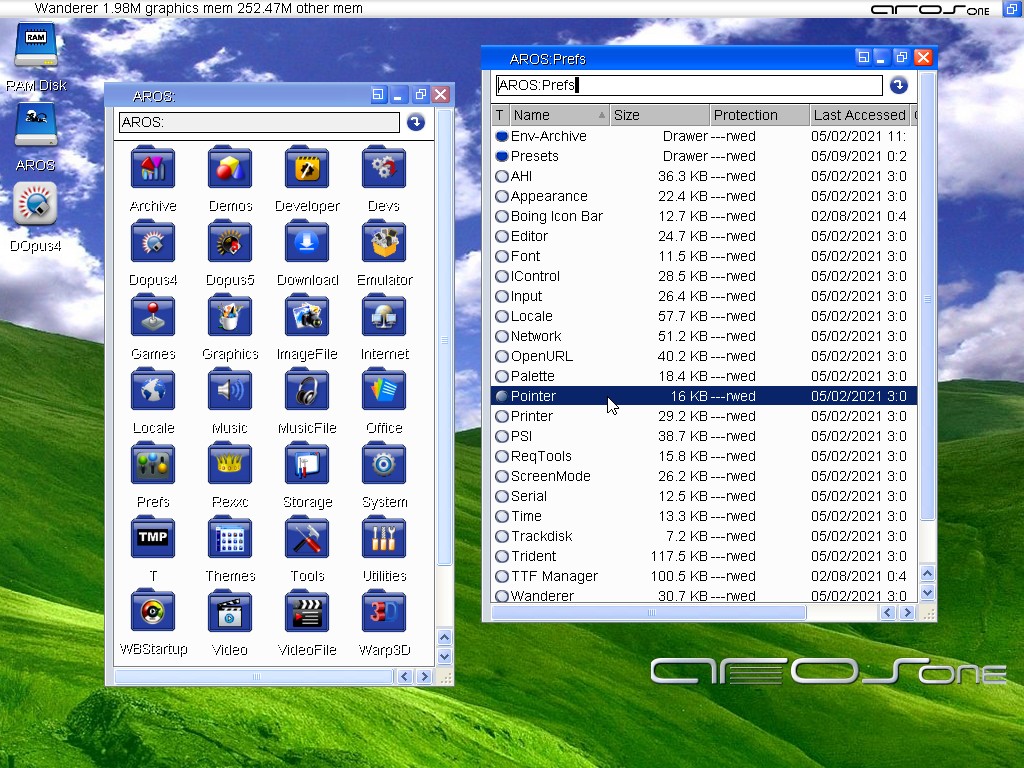
Task: Select the DOpus4 desktop icon
Action: click(35, 205)
